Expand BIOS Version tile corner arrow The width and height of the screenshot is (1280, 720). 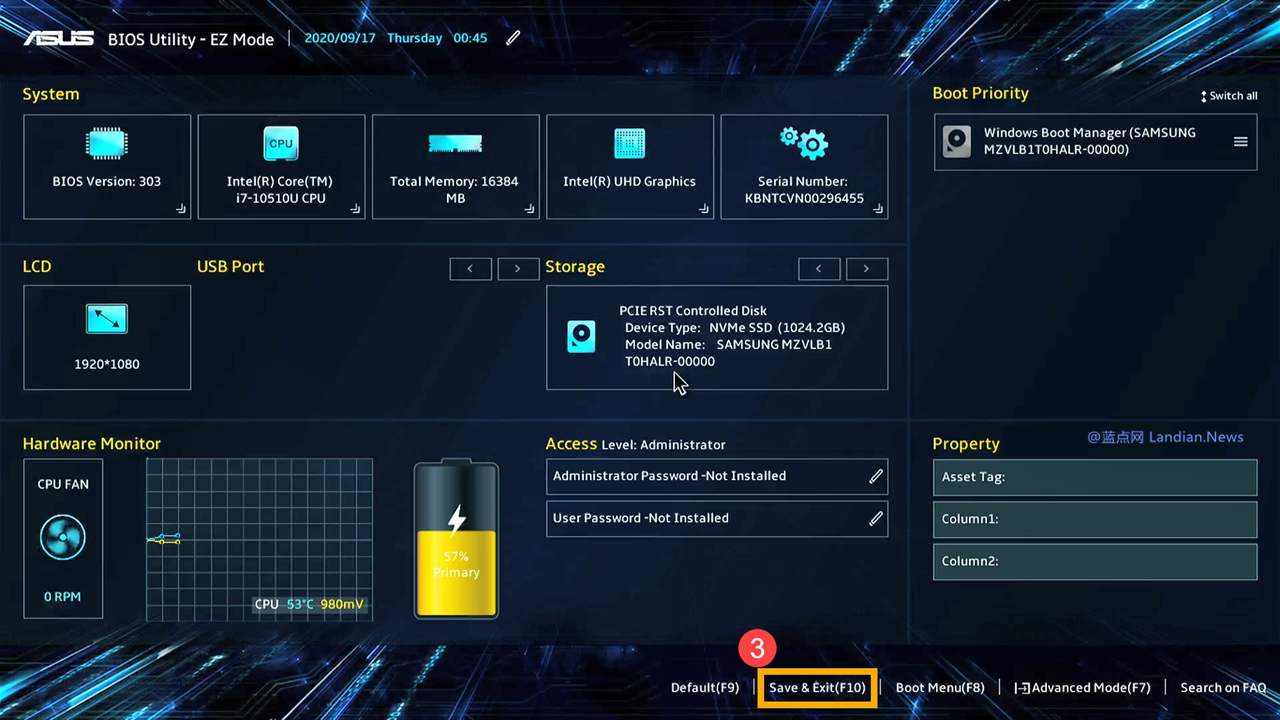[x=181, y=209]
